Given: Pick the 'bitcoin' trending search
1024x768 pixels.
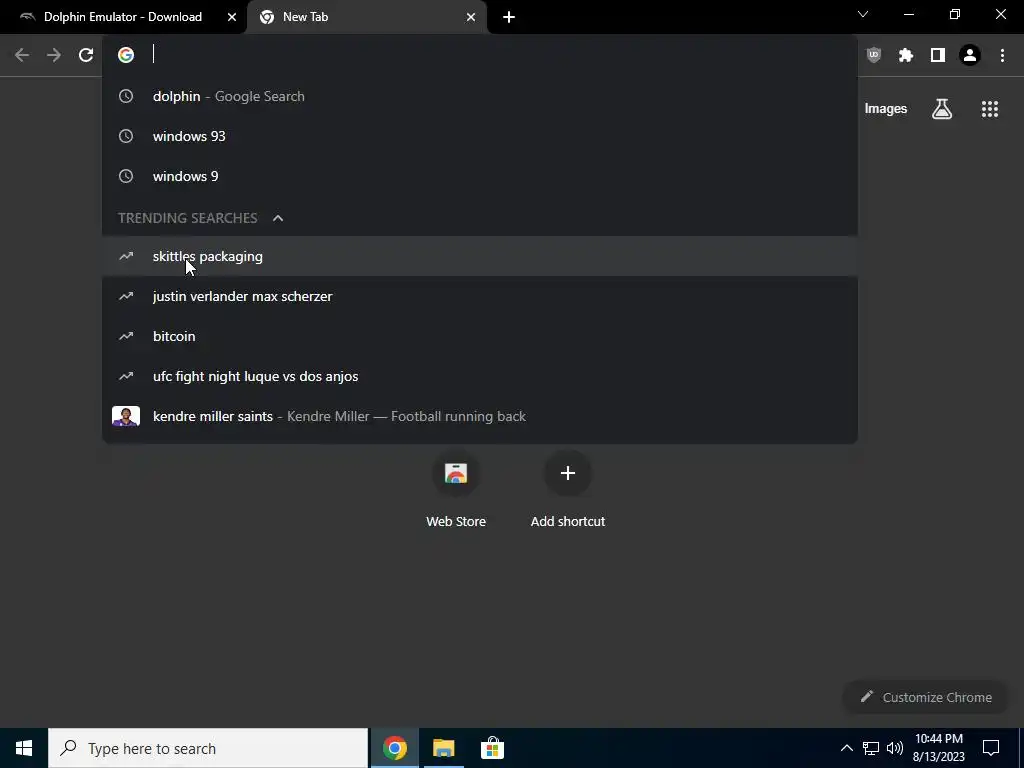Looking at the screenshot, I should pyautogui.click(x=480, y=336).
